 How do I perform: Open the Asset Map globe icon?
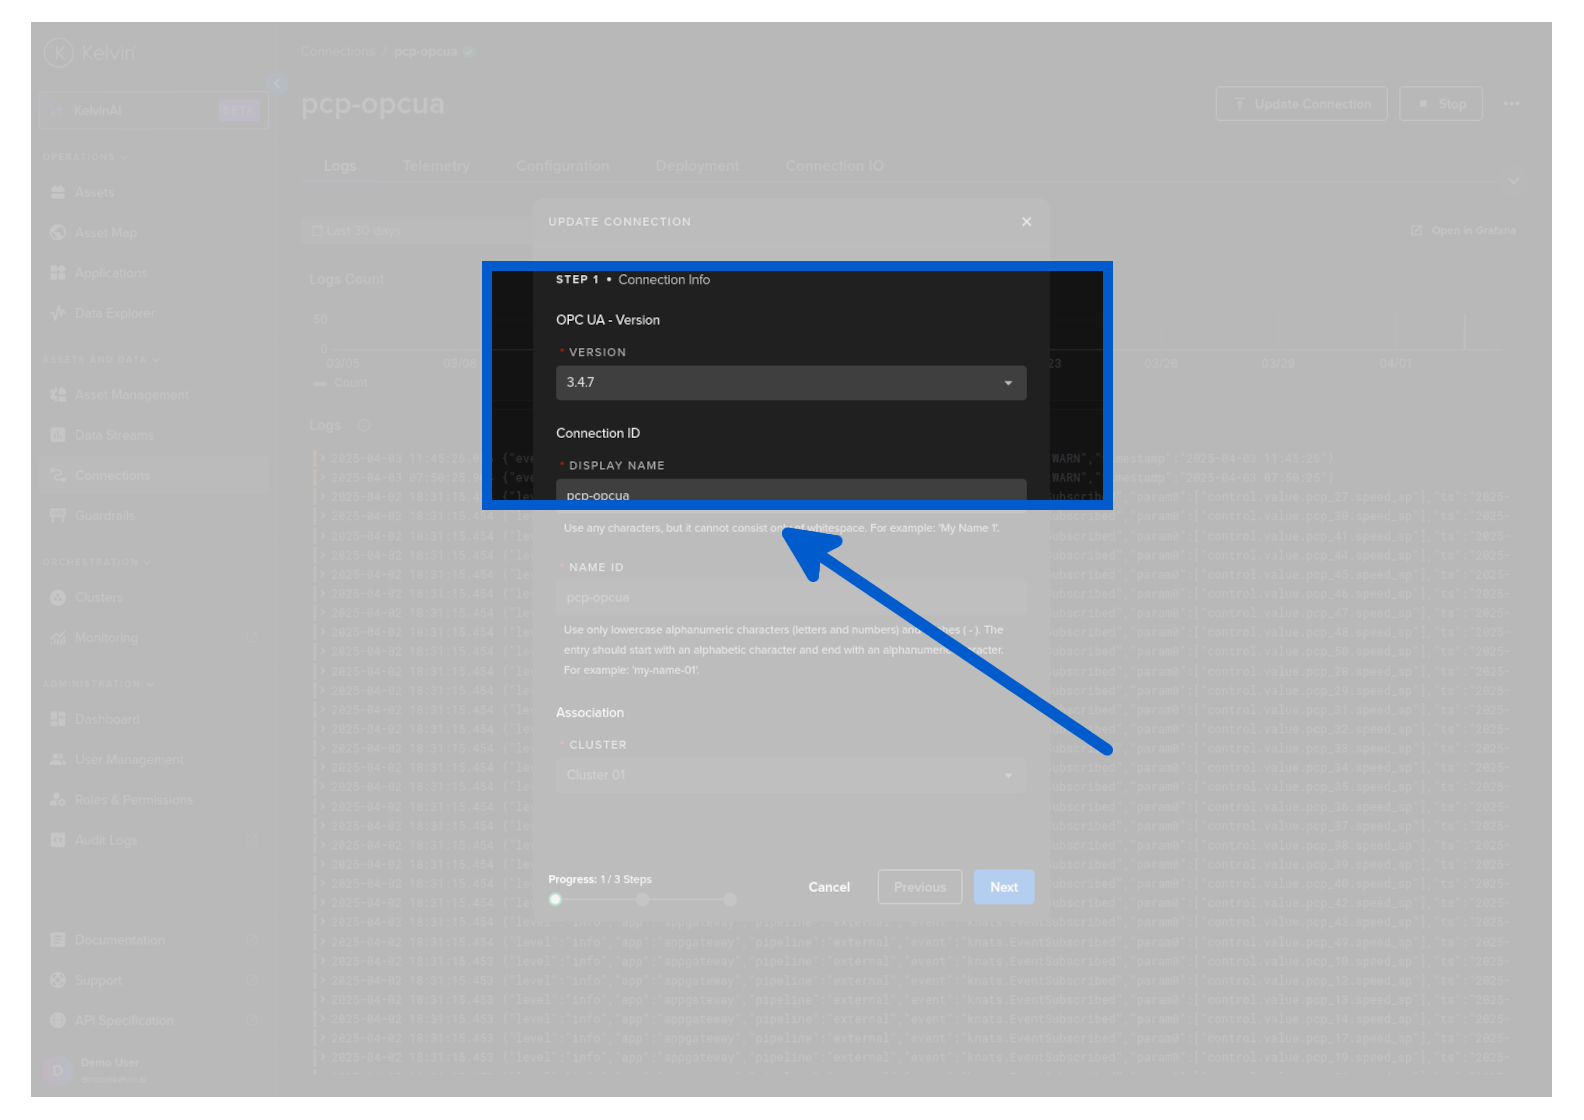(58, 233)
